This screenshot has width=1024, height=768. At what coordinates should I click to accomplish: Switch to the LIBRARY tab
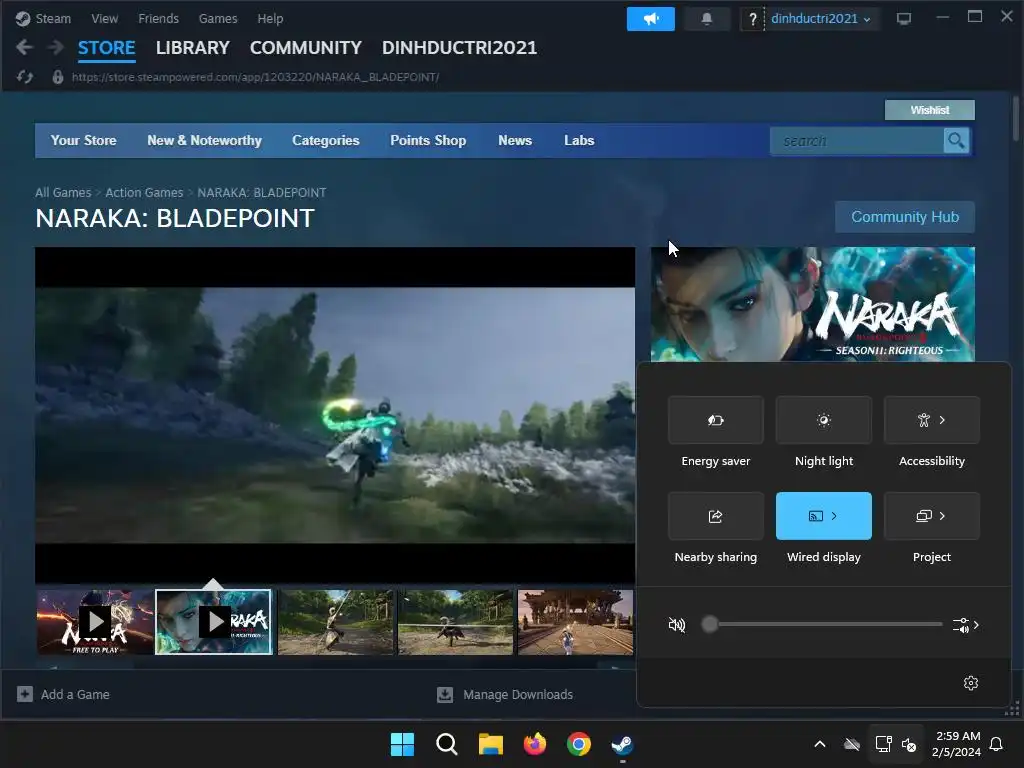(x=193, y=48)
